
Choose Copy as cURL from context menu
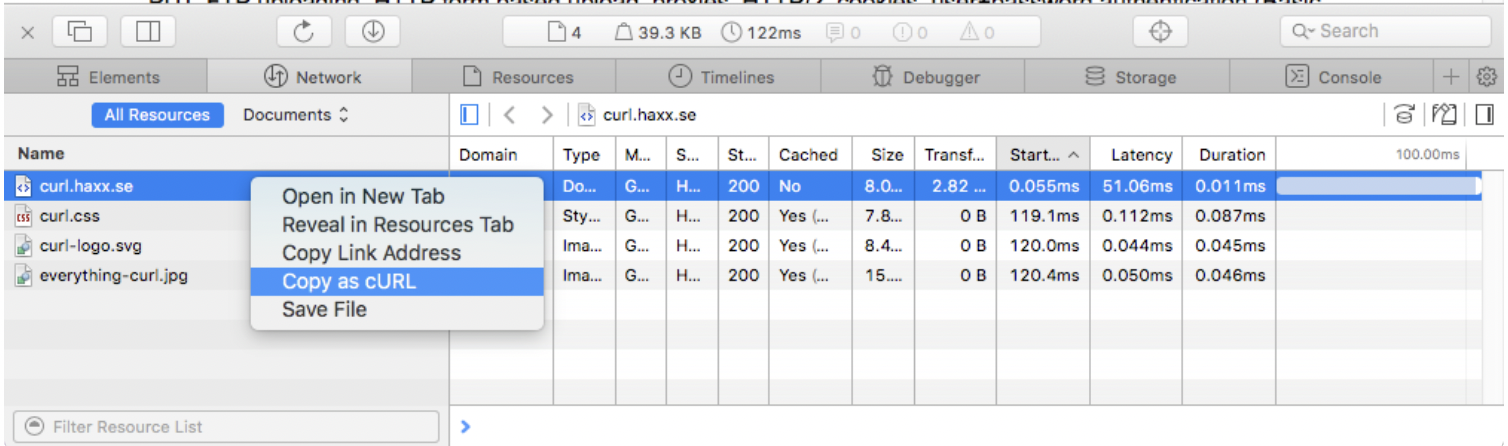(x=348, y=281)
